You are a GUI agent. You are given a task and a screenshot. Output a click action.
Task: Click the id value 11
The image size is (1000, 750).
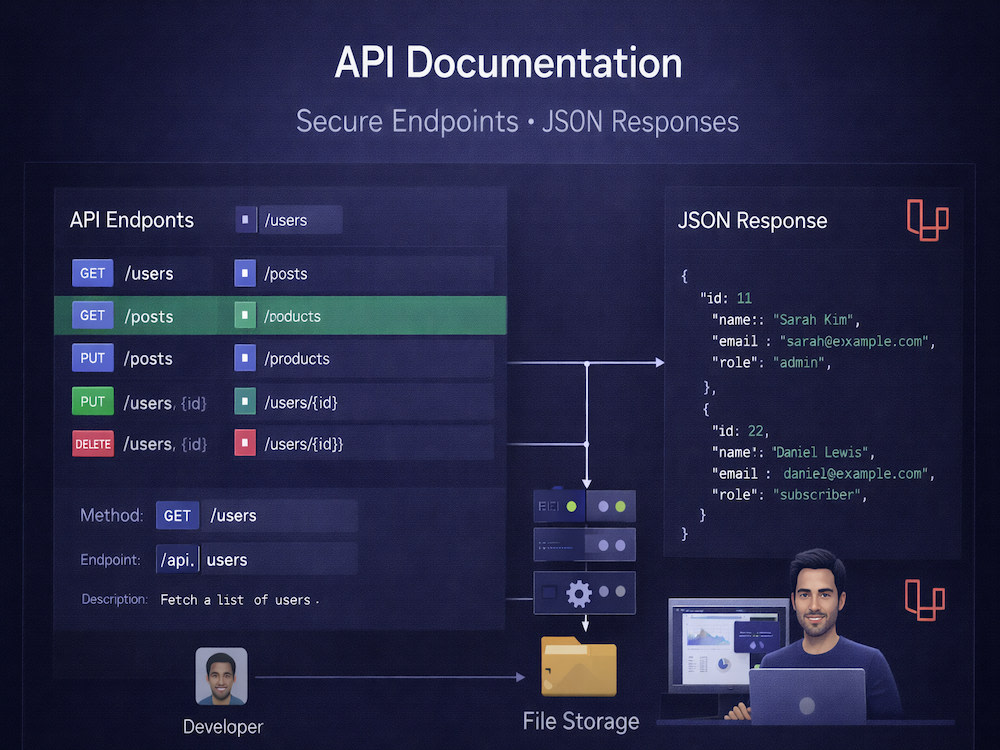[744, 298]
